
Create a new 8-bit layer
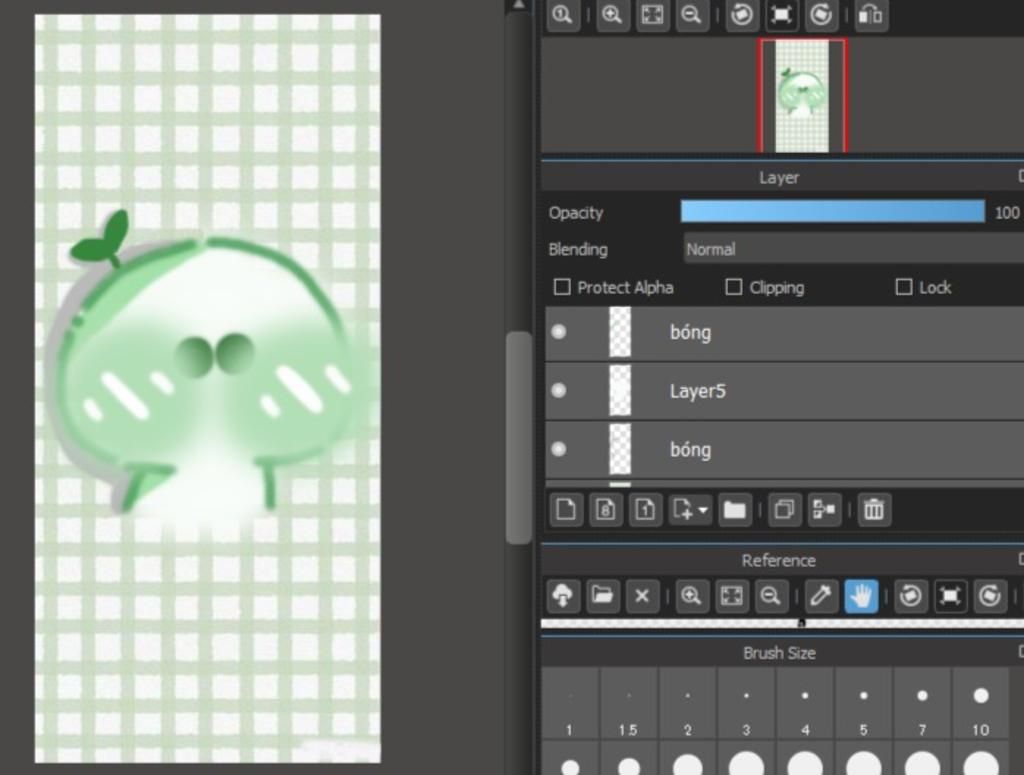point(605,509)
